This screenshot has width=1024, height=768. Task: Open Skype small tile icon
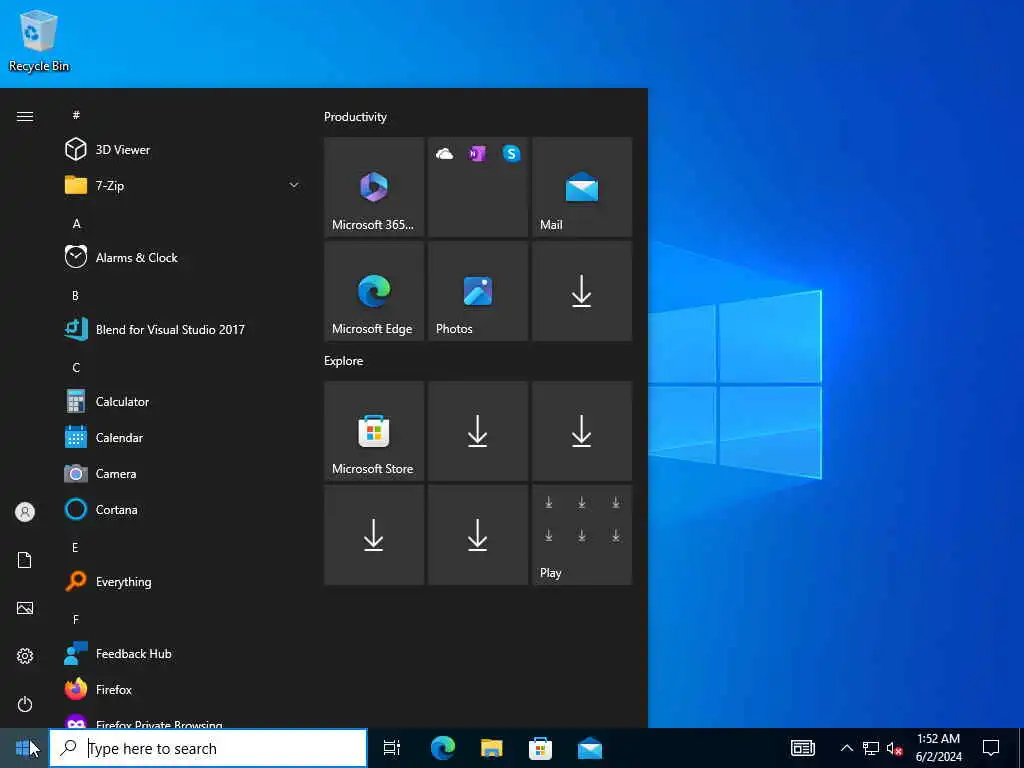[x=511, y=154]
